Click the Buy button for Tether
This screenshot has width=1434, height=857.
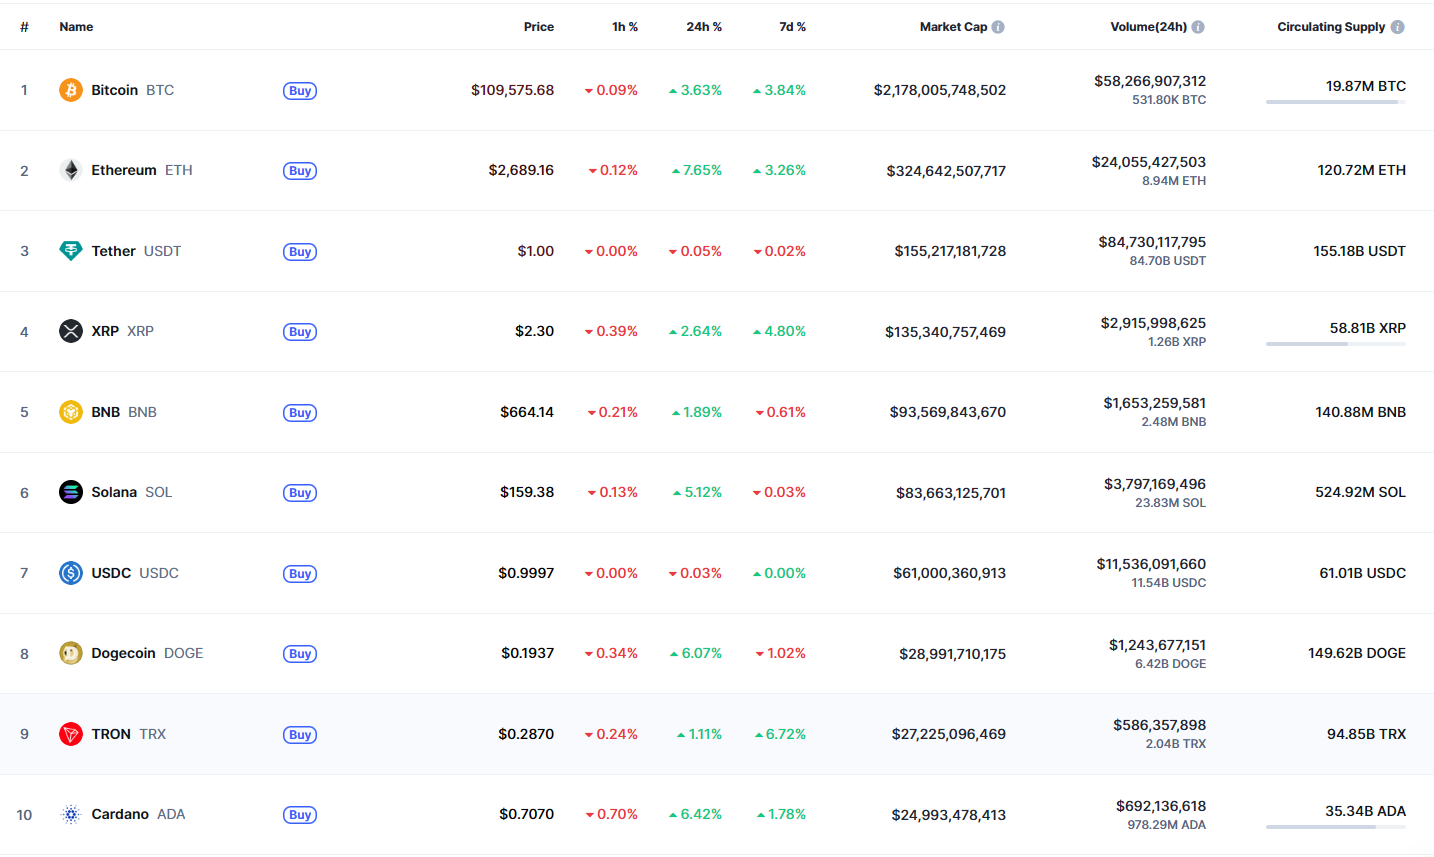(300, 252)
